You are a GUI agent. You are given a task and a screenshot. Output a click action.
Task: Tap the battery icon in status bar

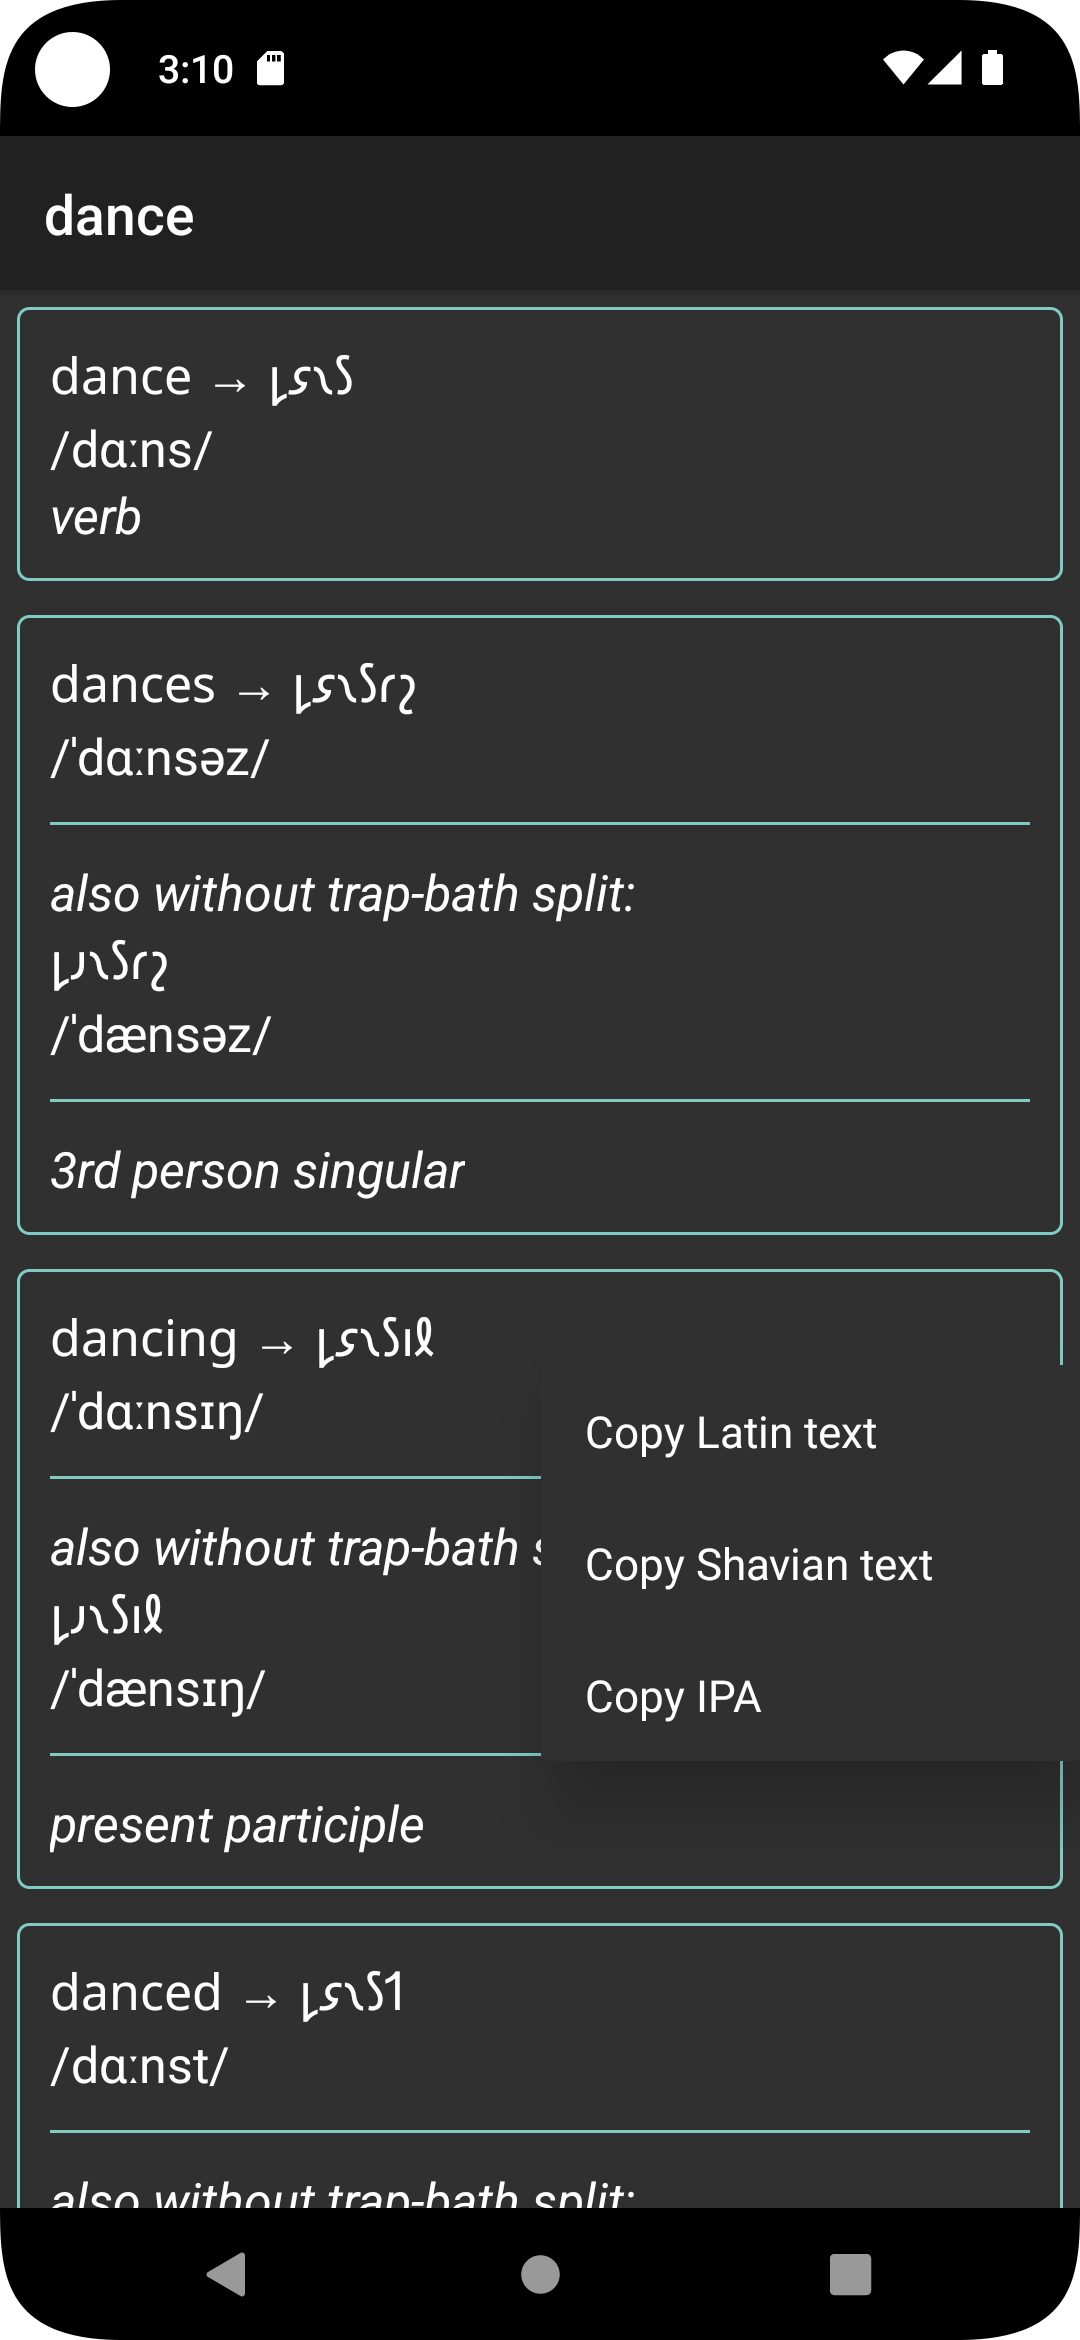[992, 68]
